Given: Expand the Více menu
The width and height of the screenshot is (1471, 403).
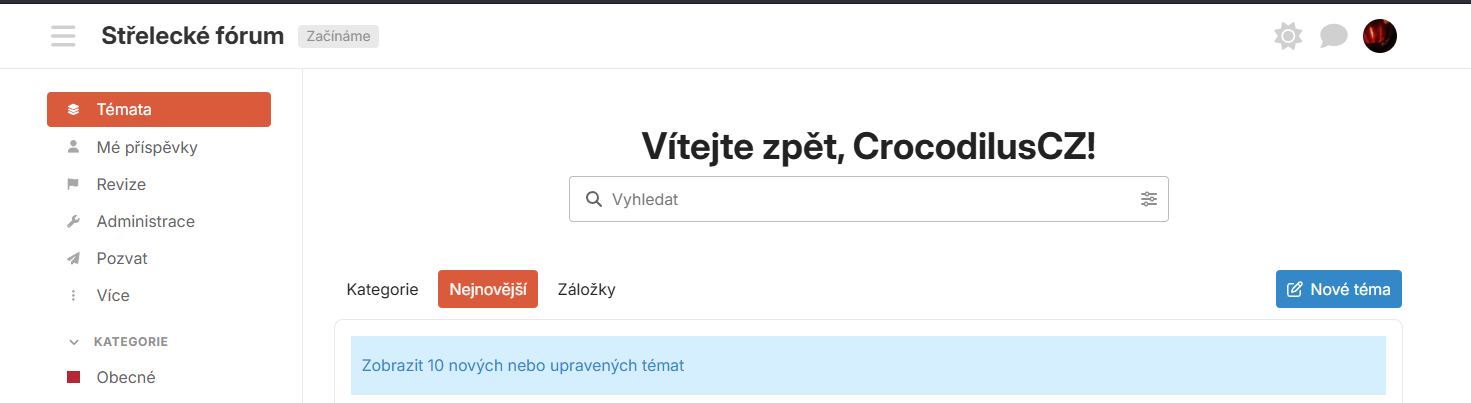Looking at the screenshot, I should [x=159, y=295].
